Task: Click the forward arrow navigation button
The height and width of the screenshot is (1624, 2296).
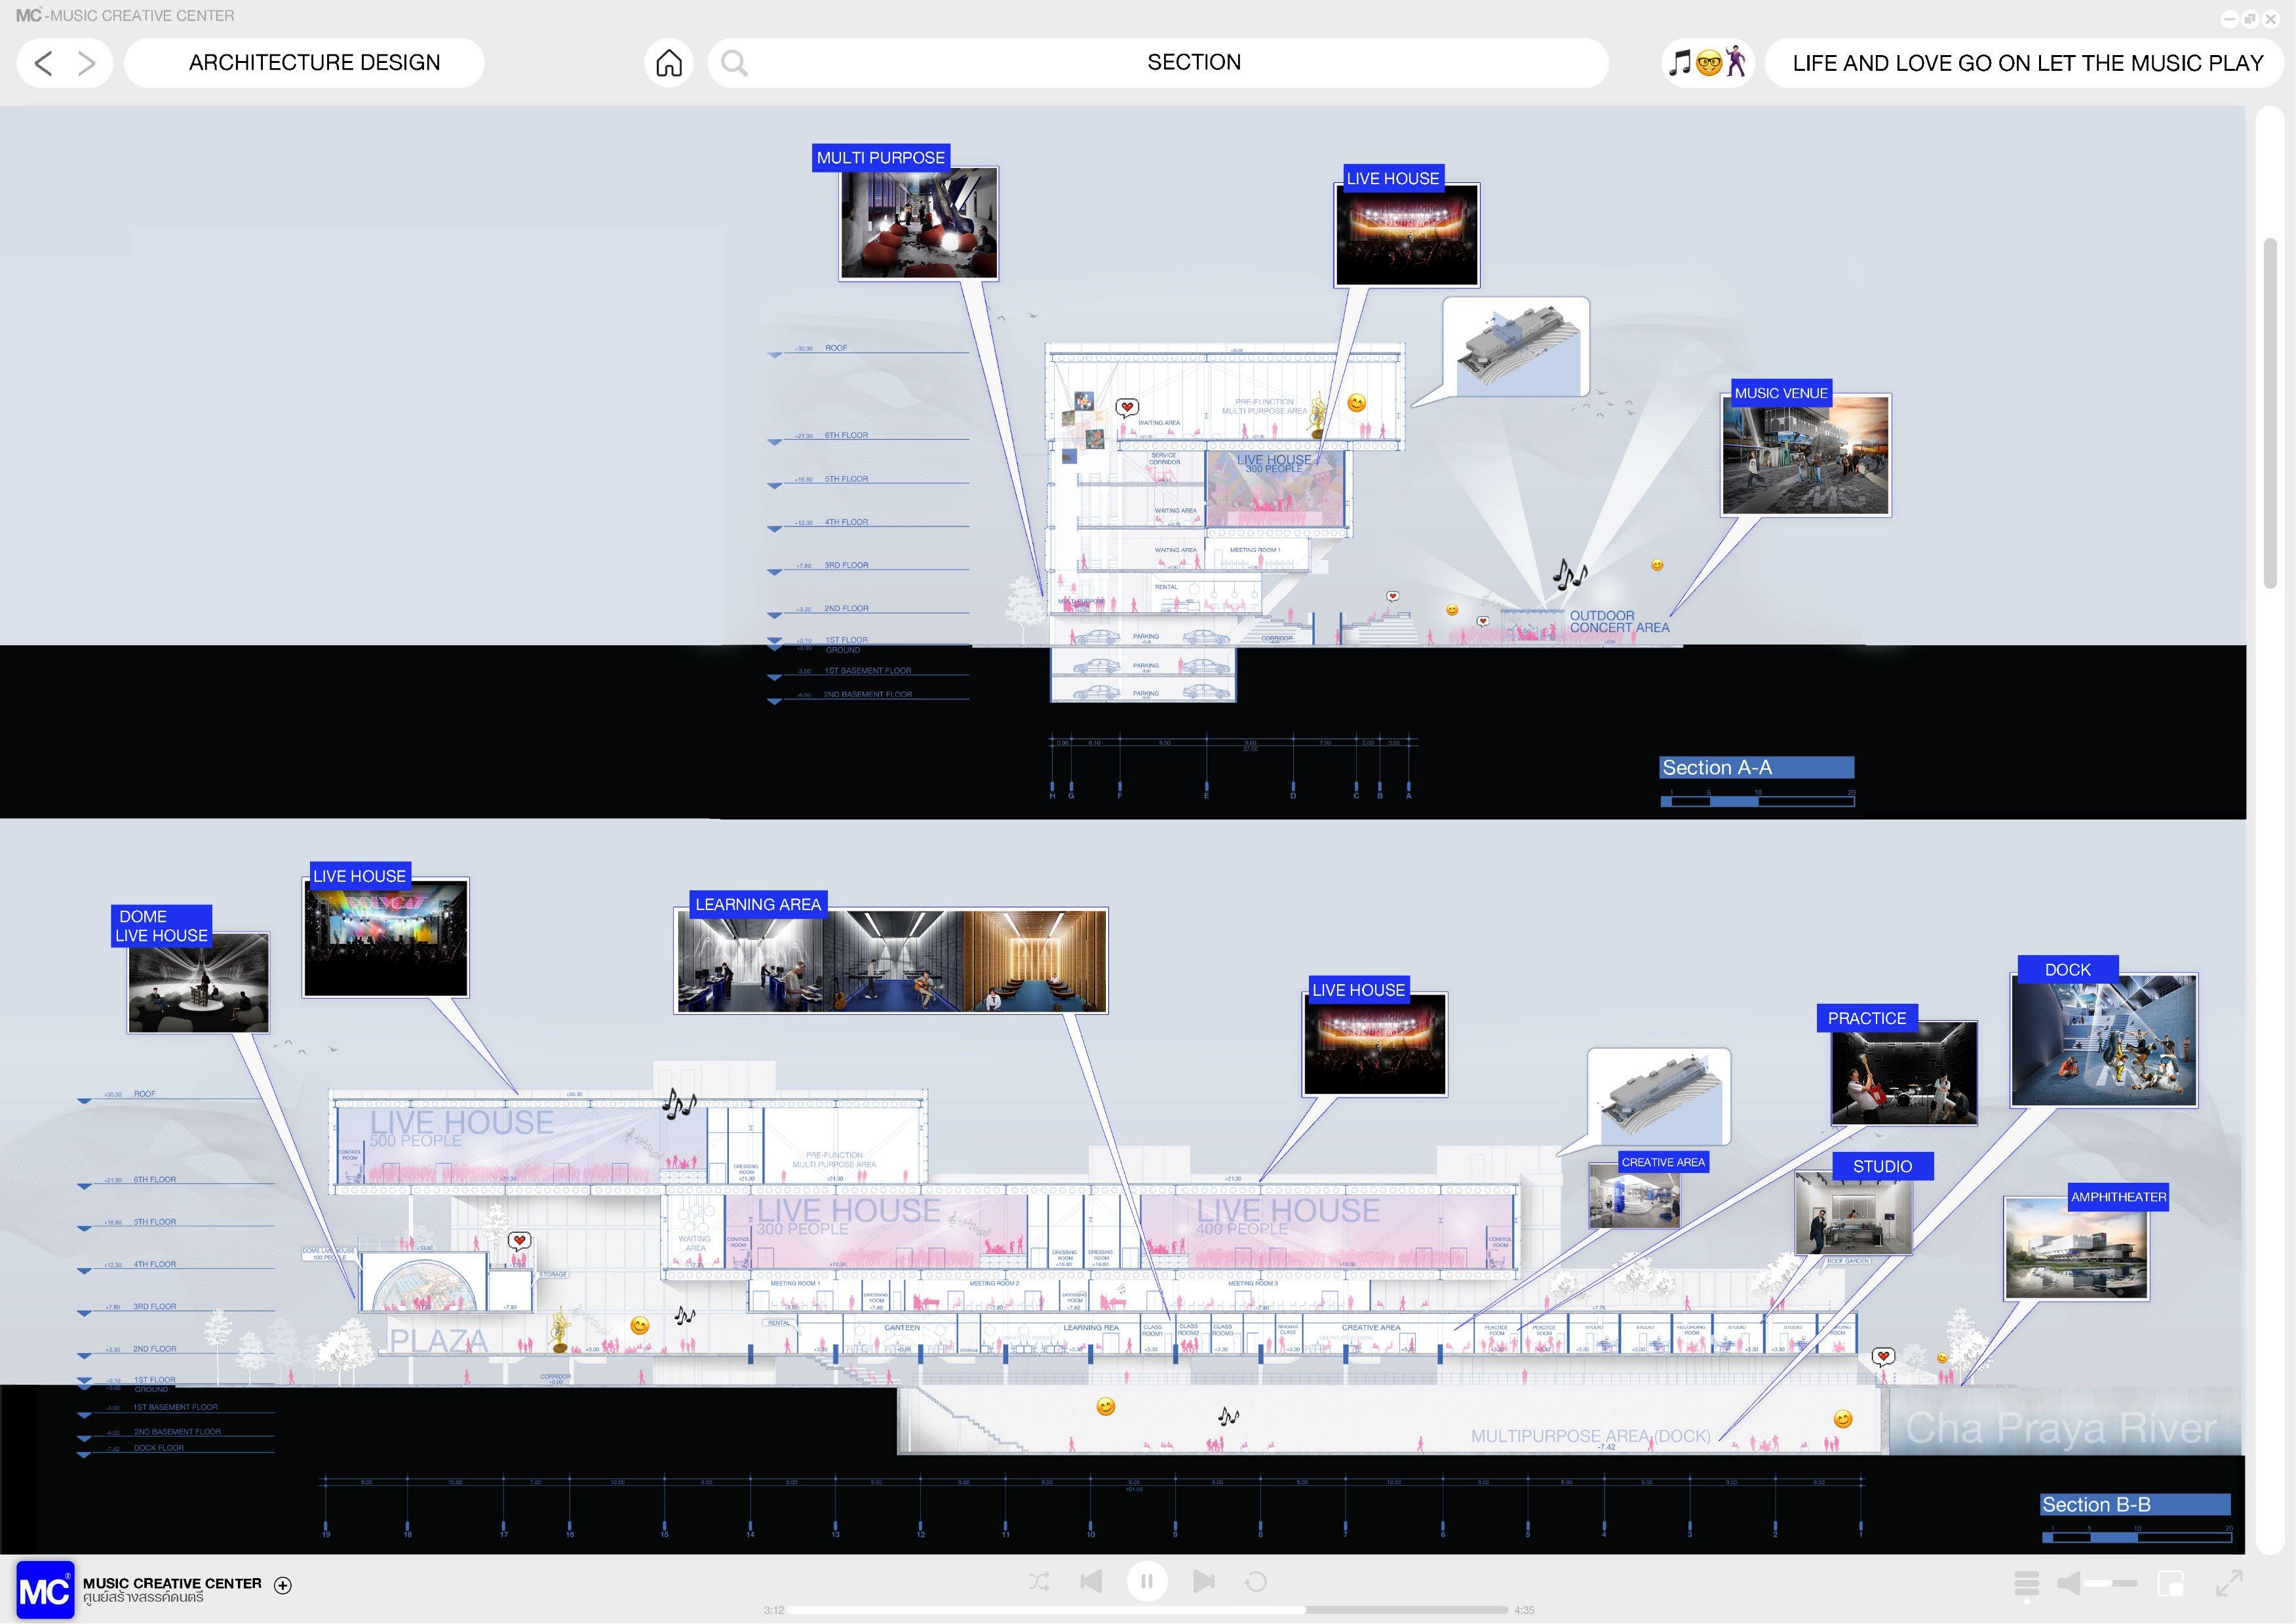Action: click(87, 63)
